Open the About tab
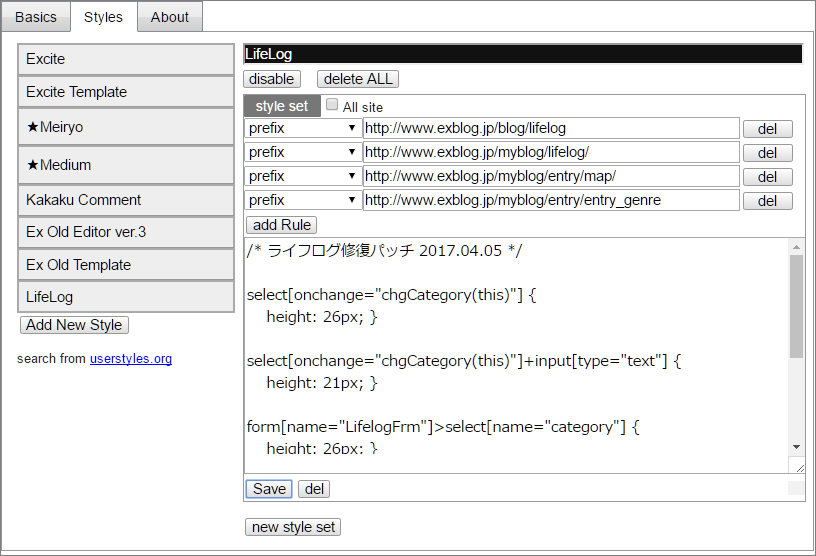Screen dimensions: 816x556 [170, 17]
